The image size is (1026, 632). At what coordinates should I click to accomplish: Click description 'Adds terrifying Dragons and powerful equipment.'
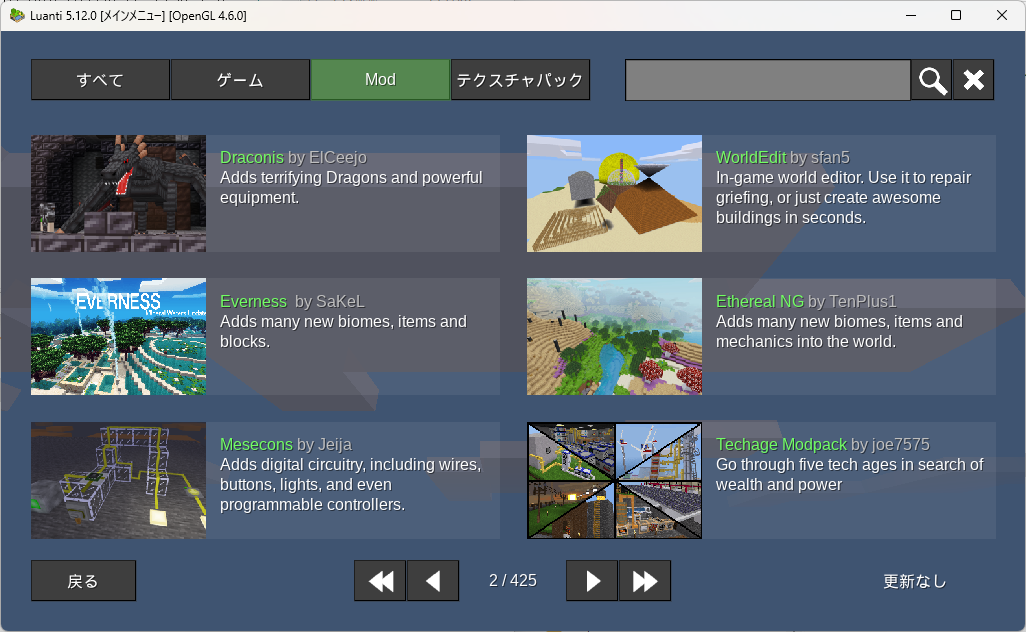point(351,188)
